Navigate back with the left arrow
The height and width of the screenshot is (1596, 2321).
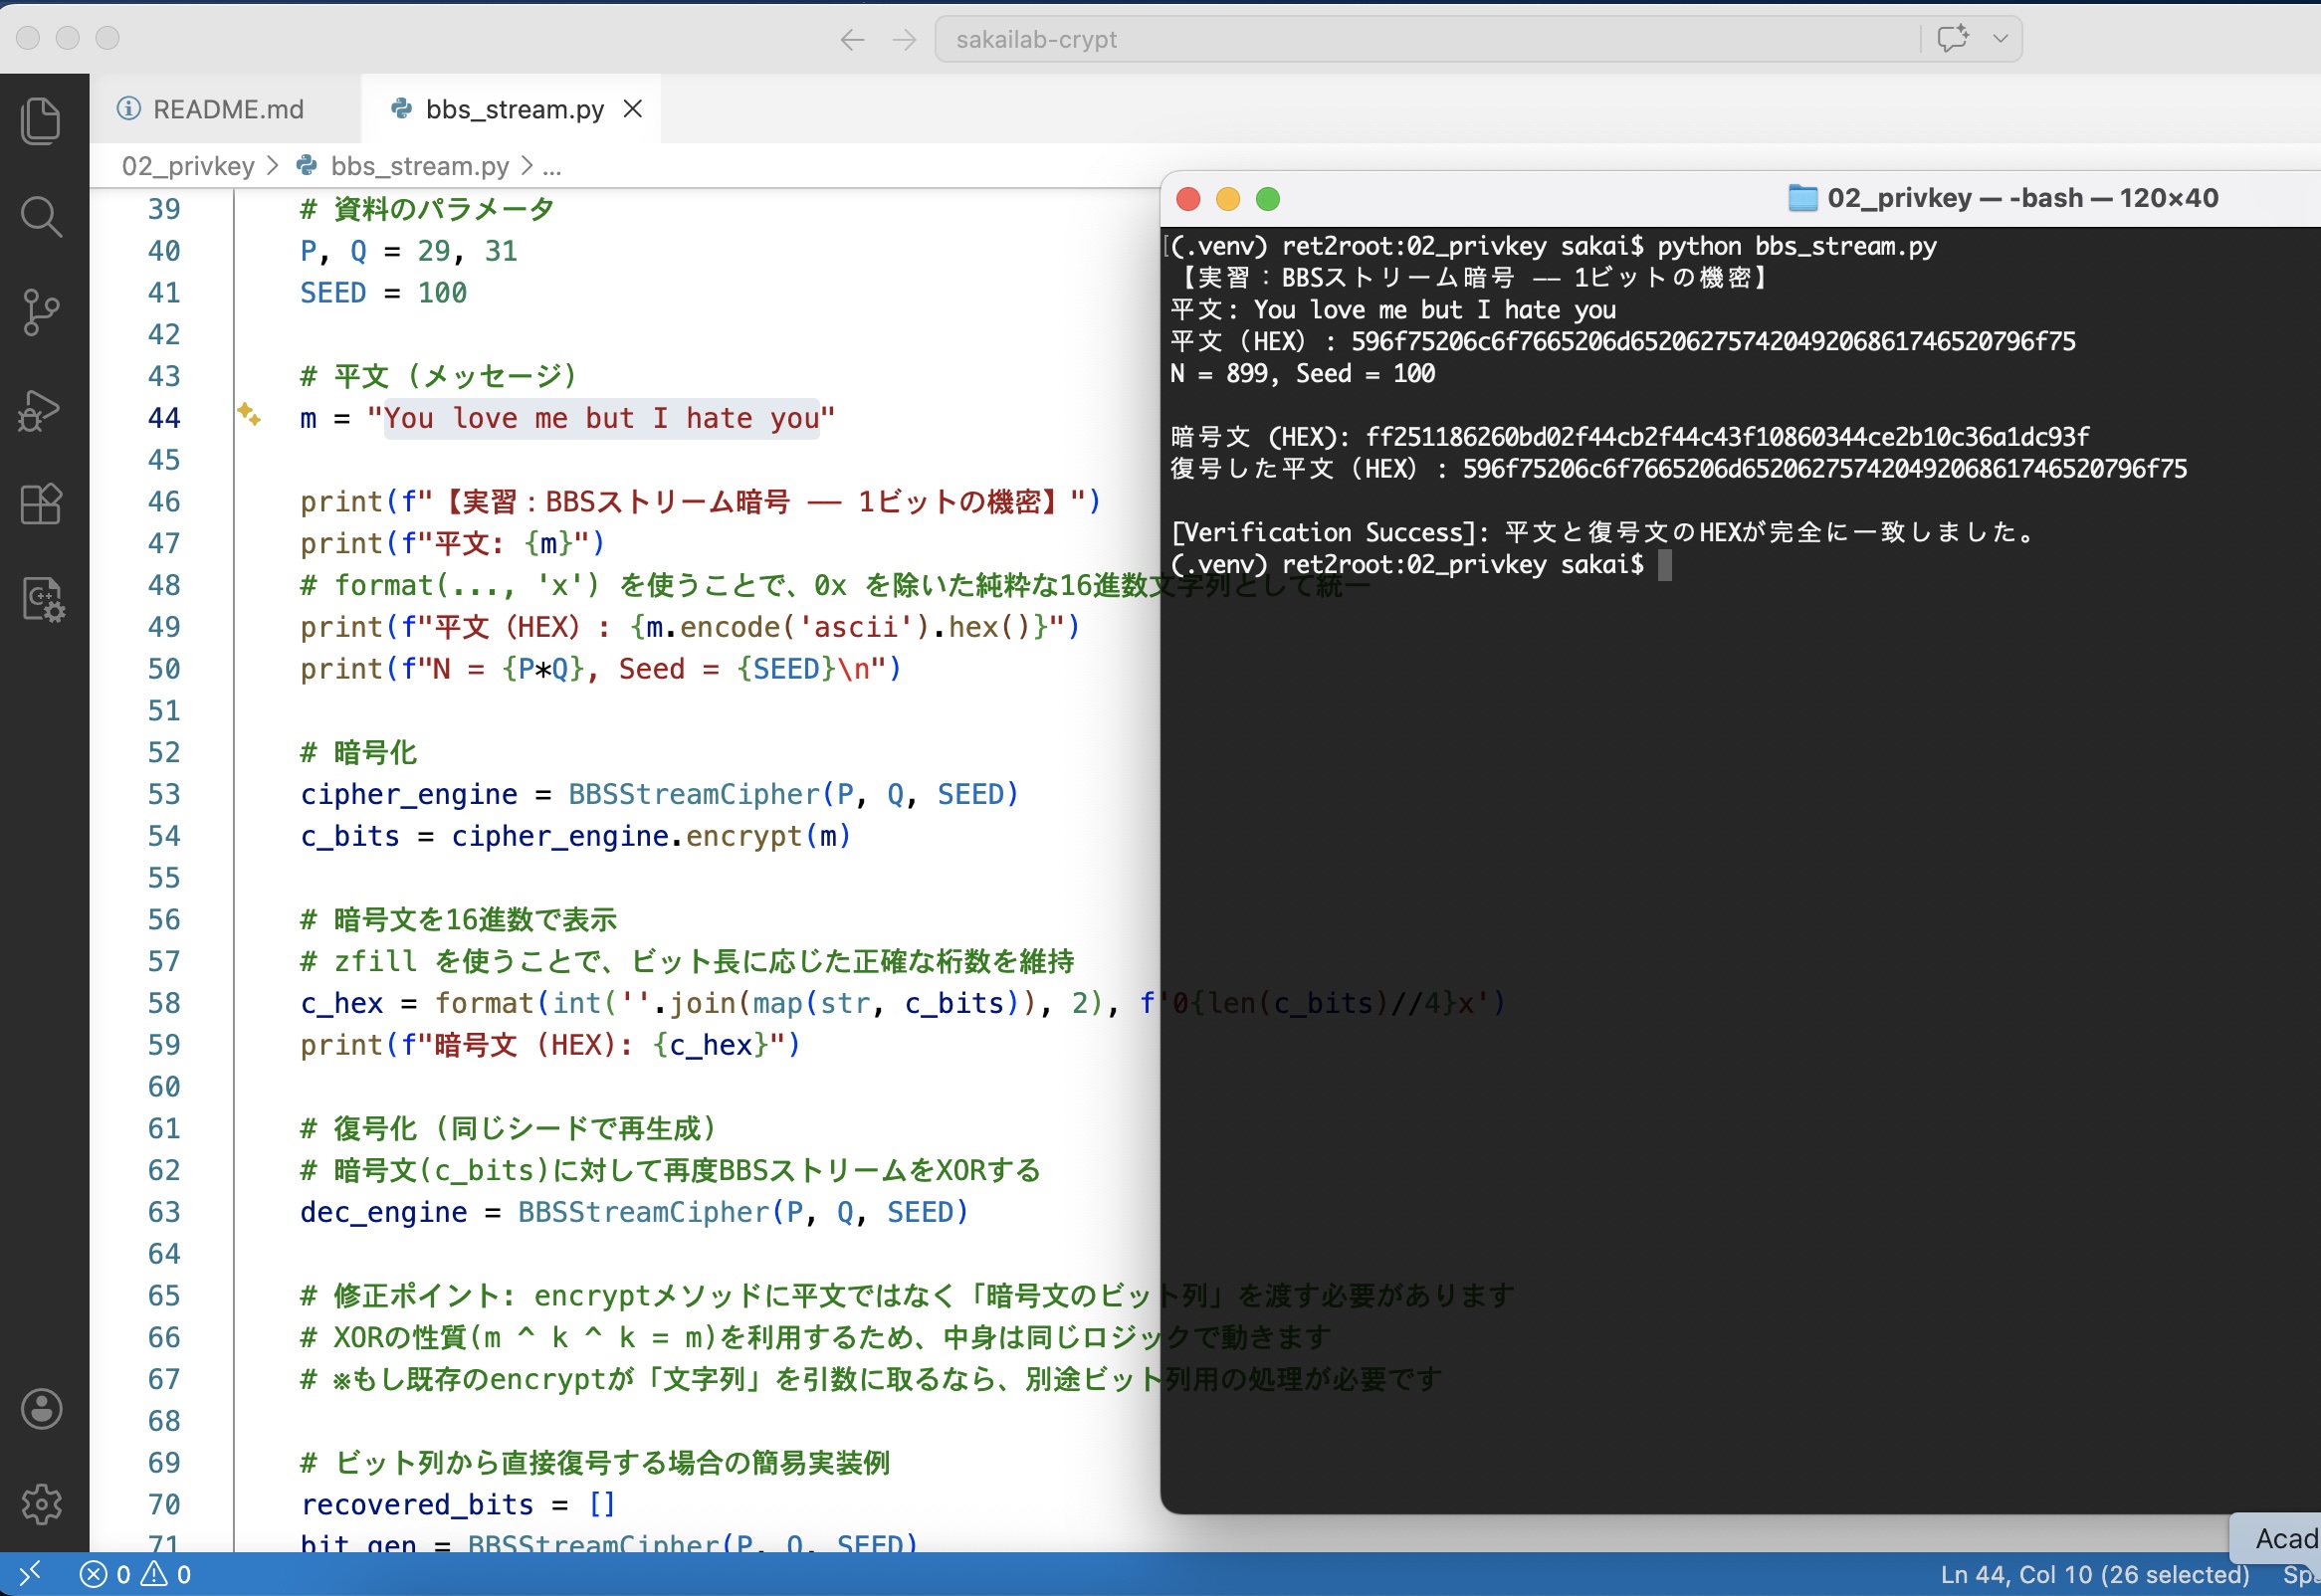(x=852, y=39)
